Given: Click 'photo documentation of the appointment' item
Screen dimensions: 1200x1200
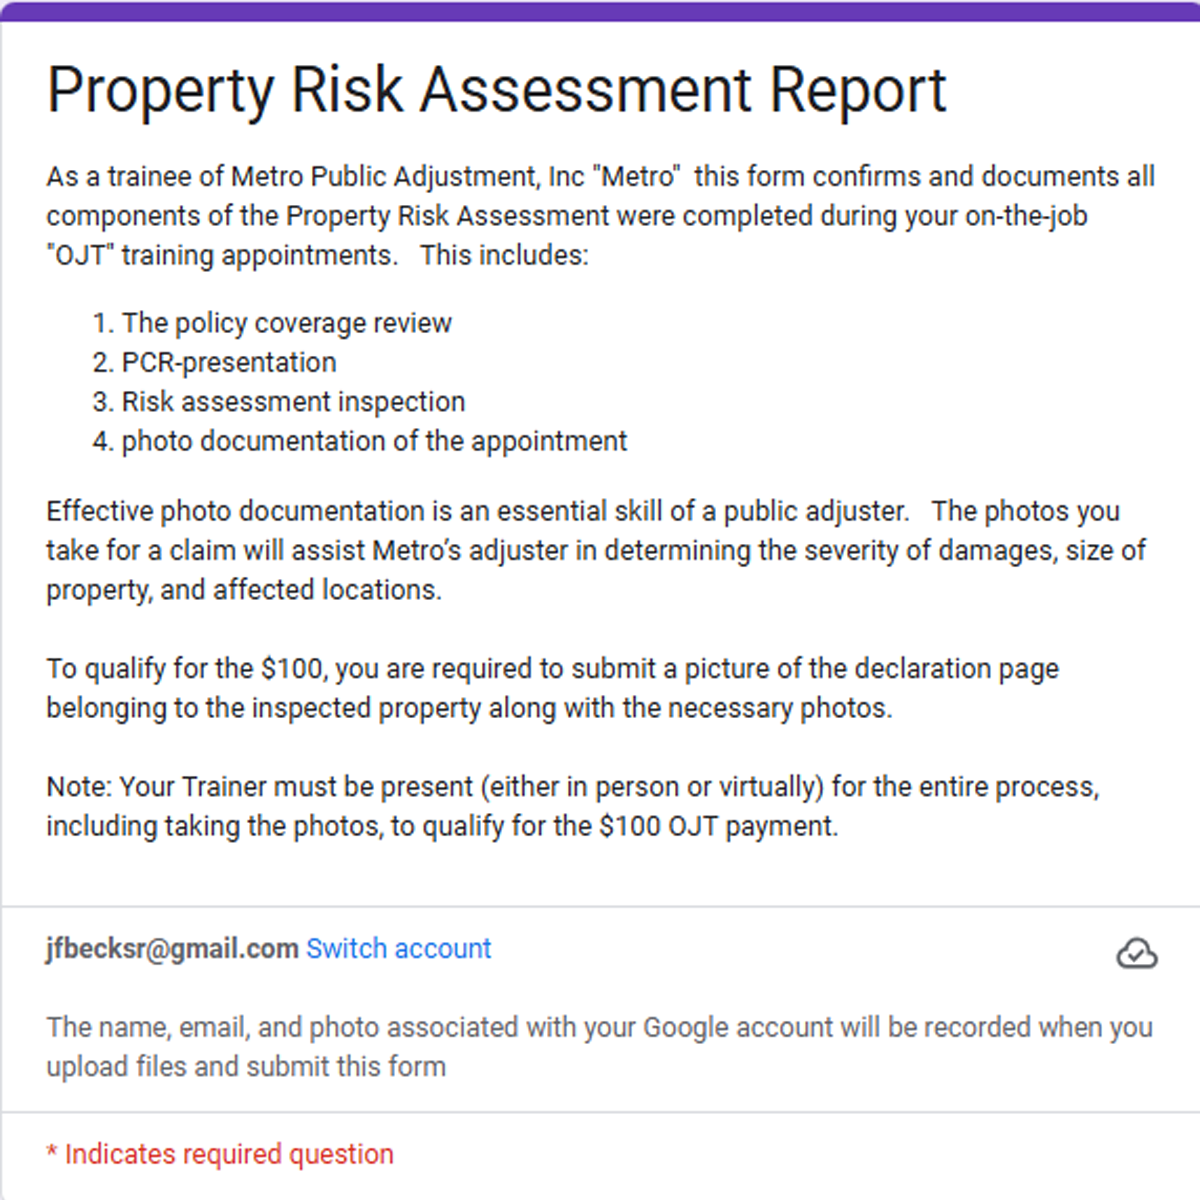Looking at the screenshot, I should 374,441.
